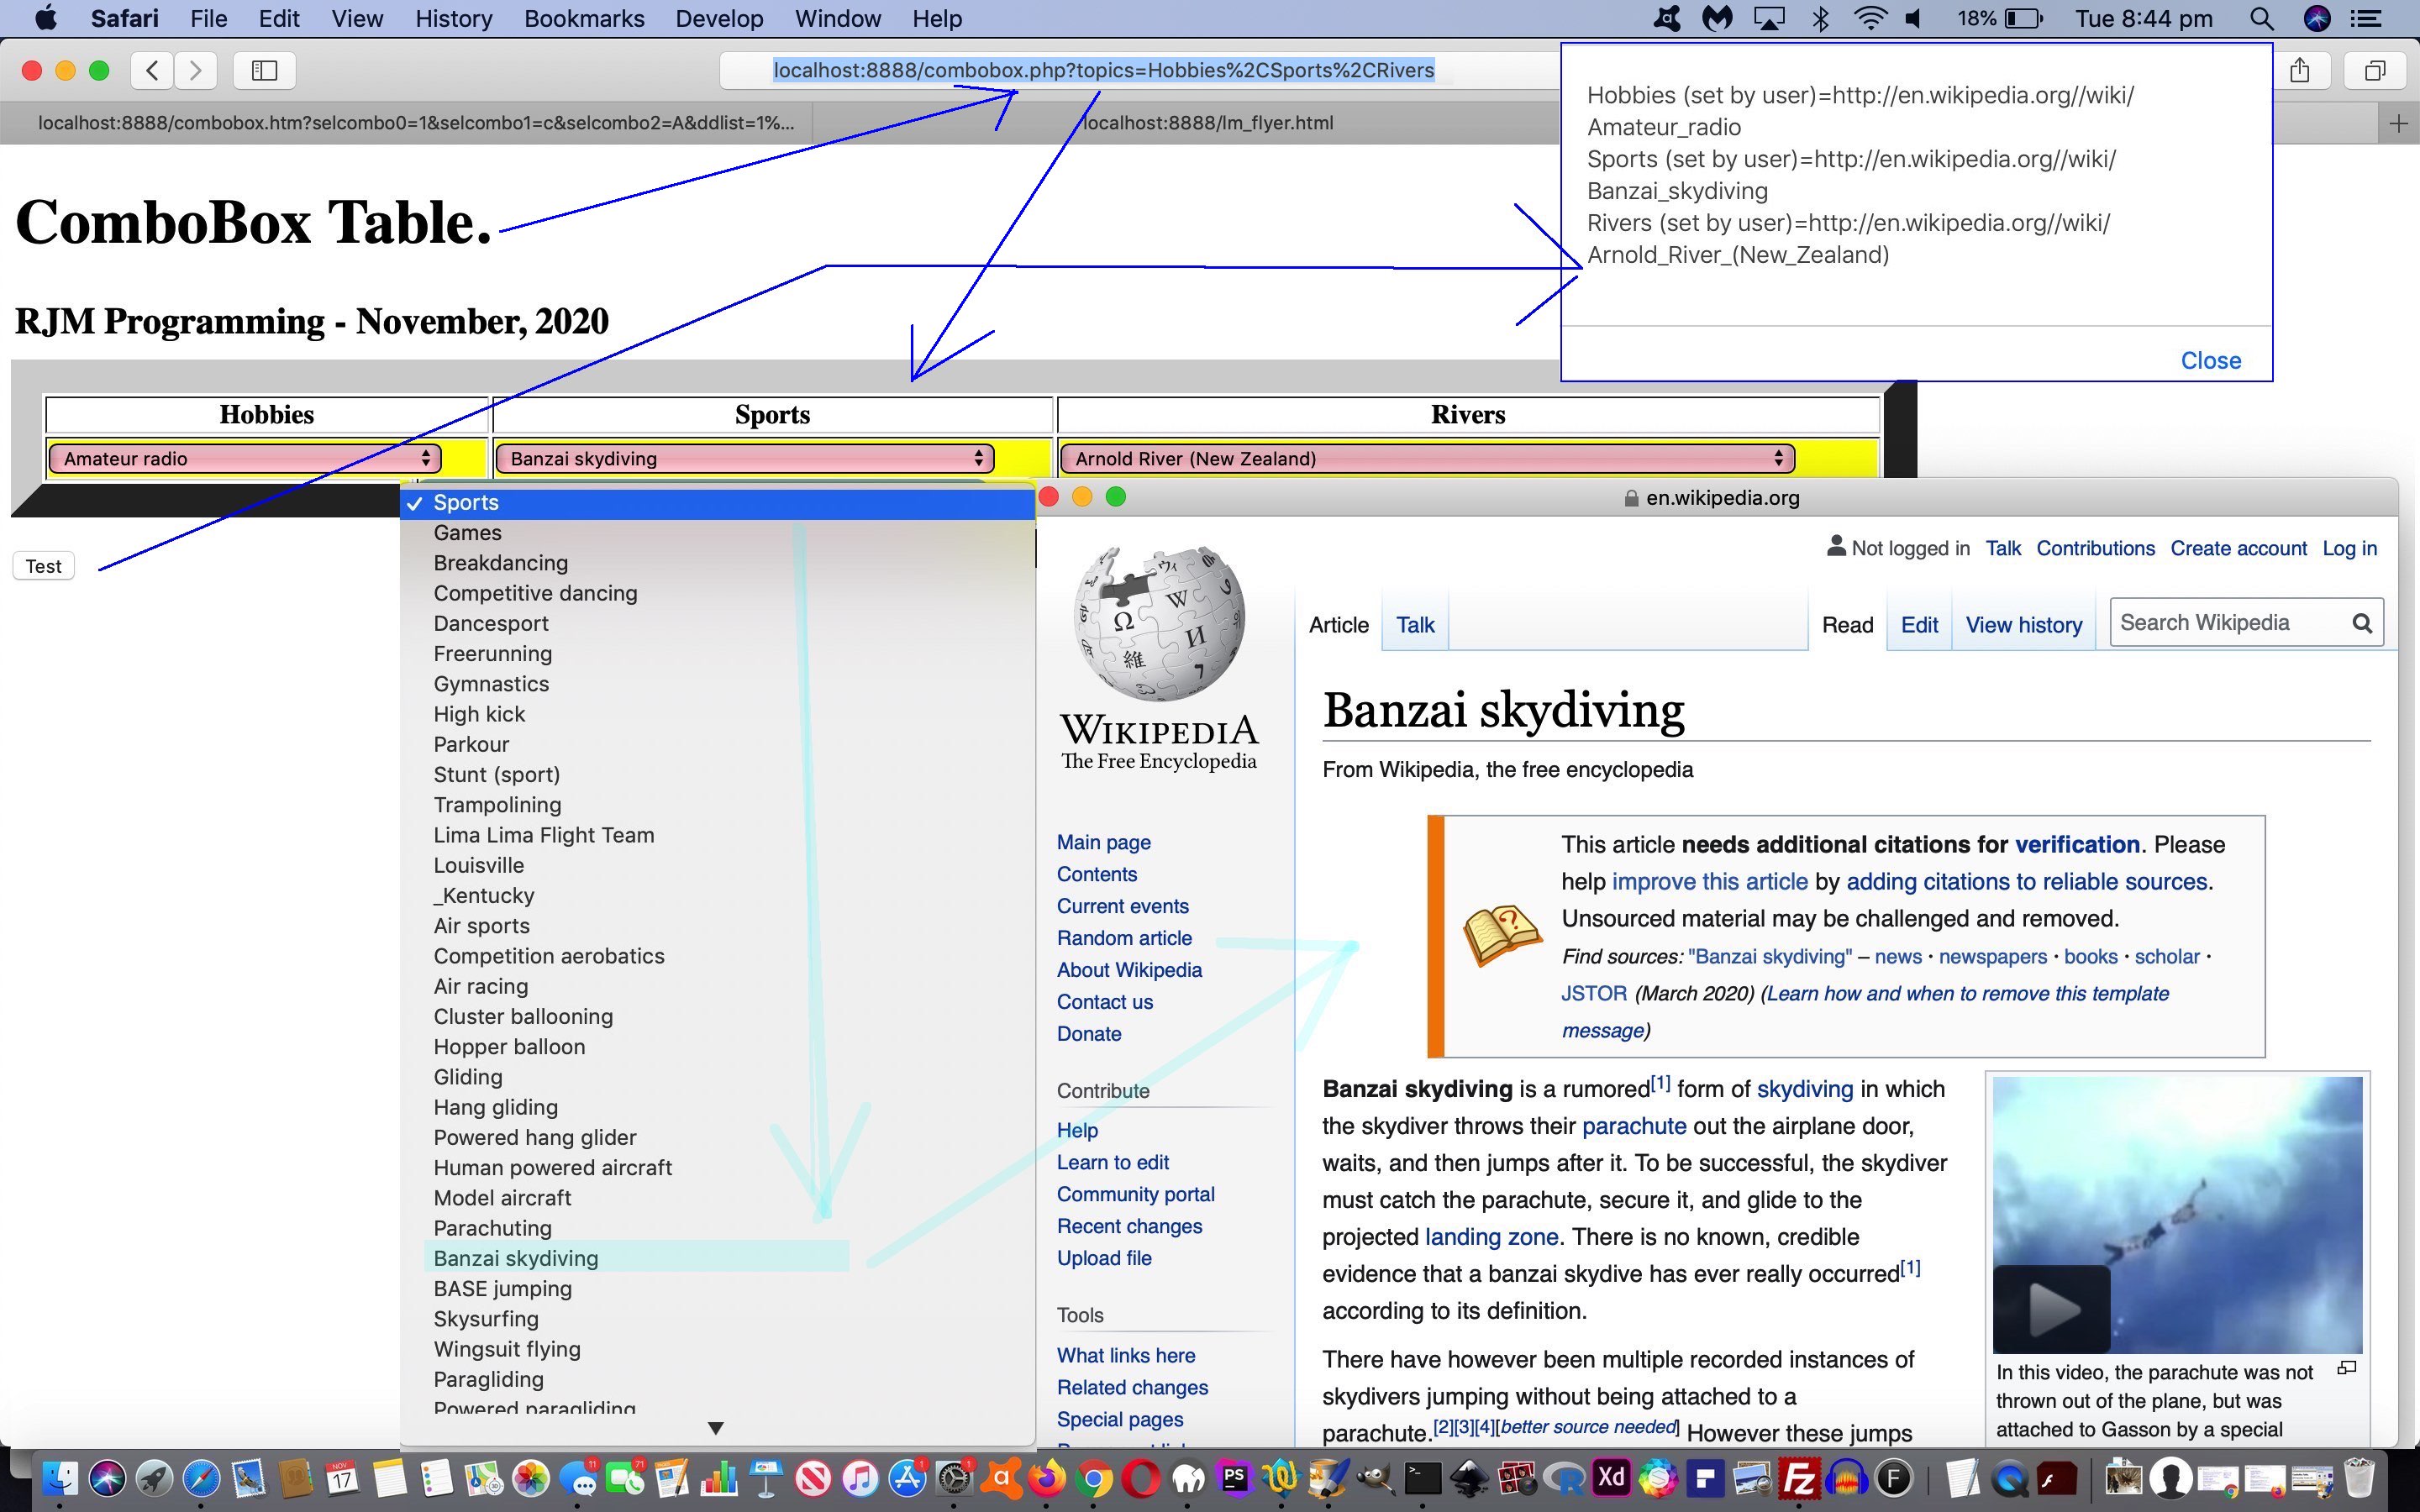
Task: Switch to the Wikipedia Talk tab
Action: [1415, 625]
